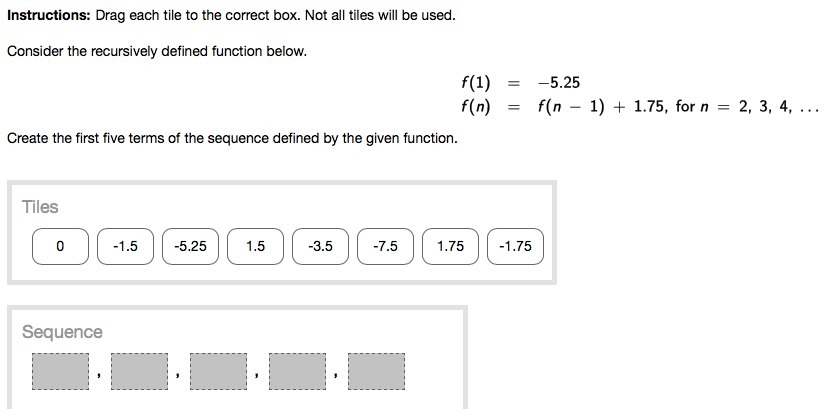Screen dimensions: 829x409
Task: Choose the fourth empty Sequence box
Action: point(298,371)
